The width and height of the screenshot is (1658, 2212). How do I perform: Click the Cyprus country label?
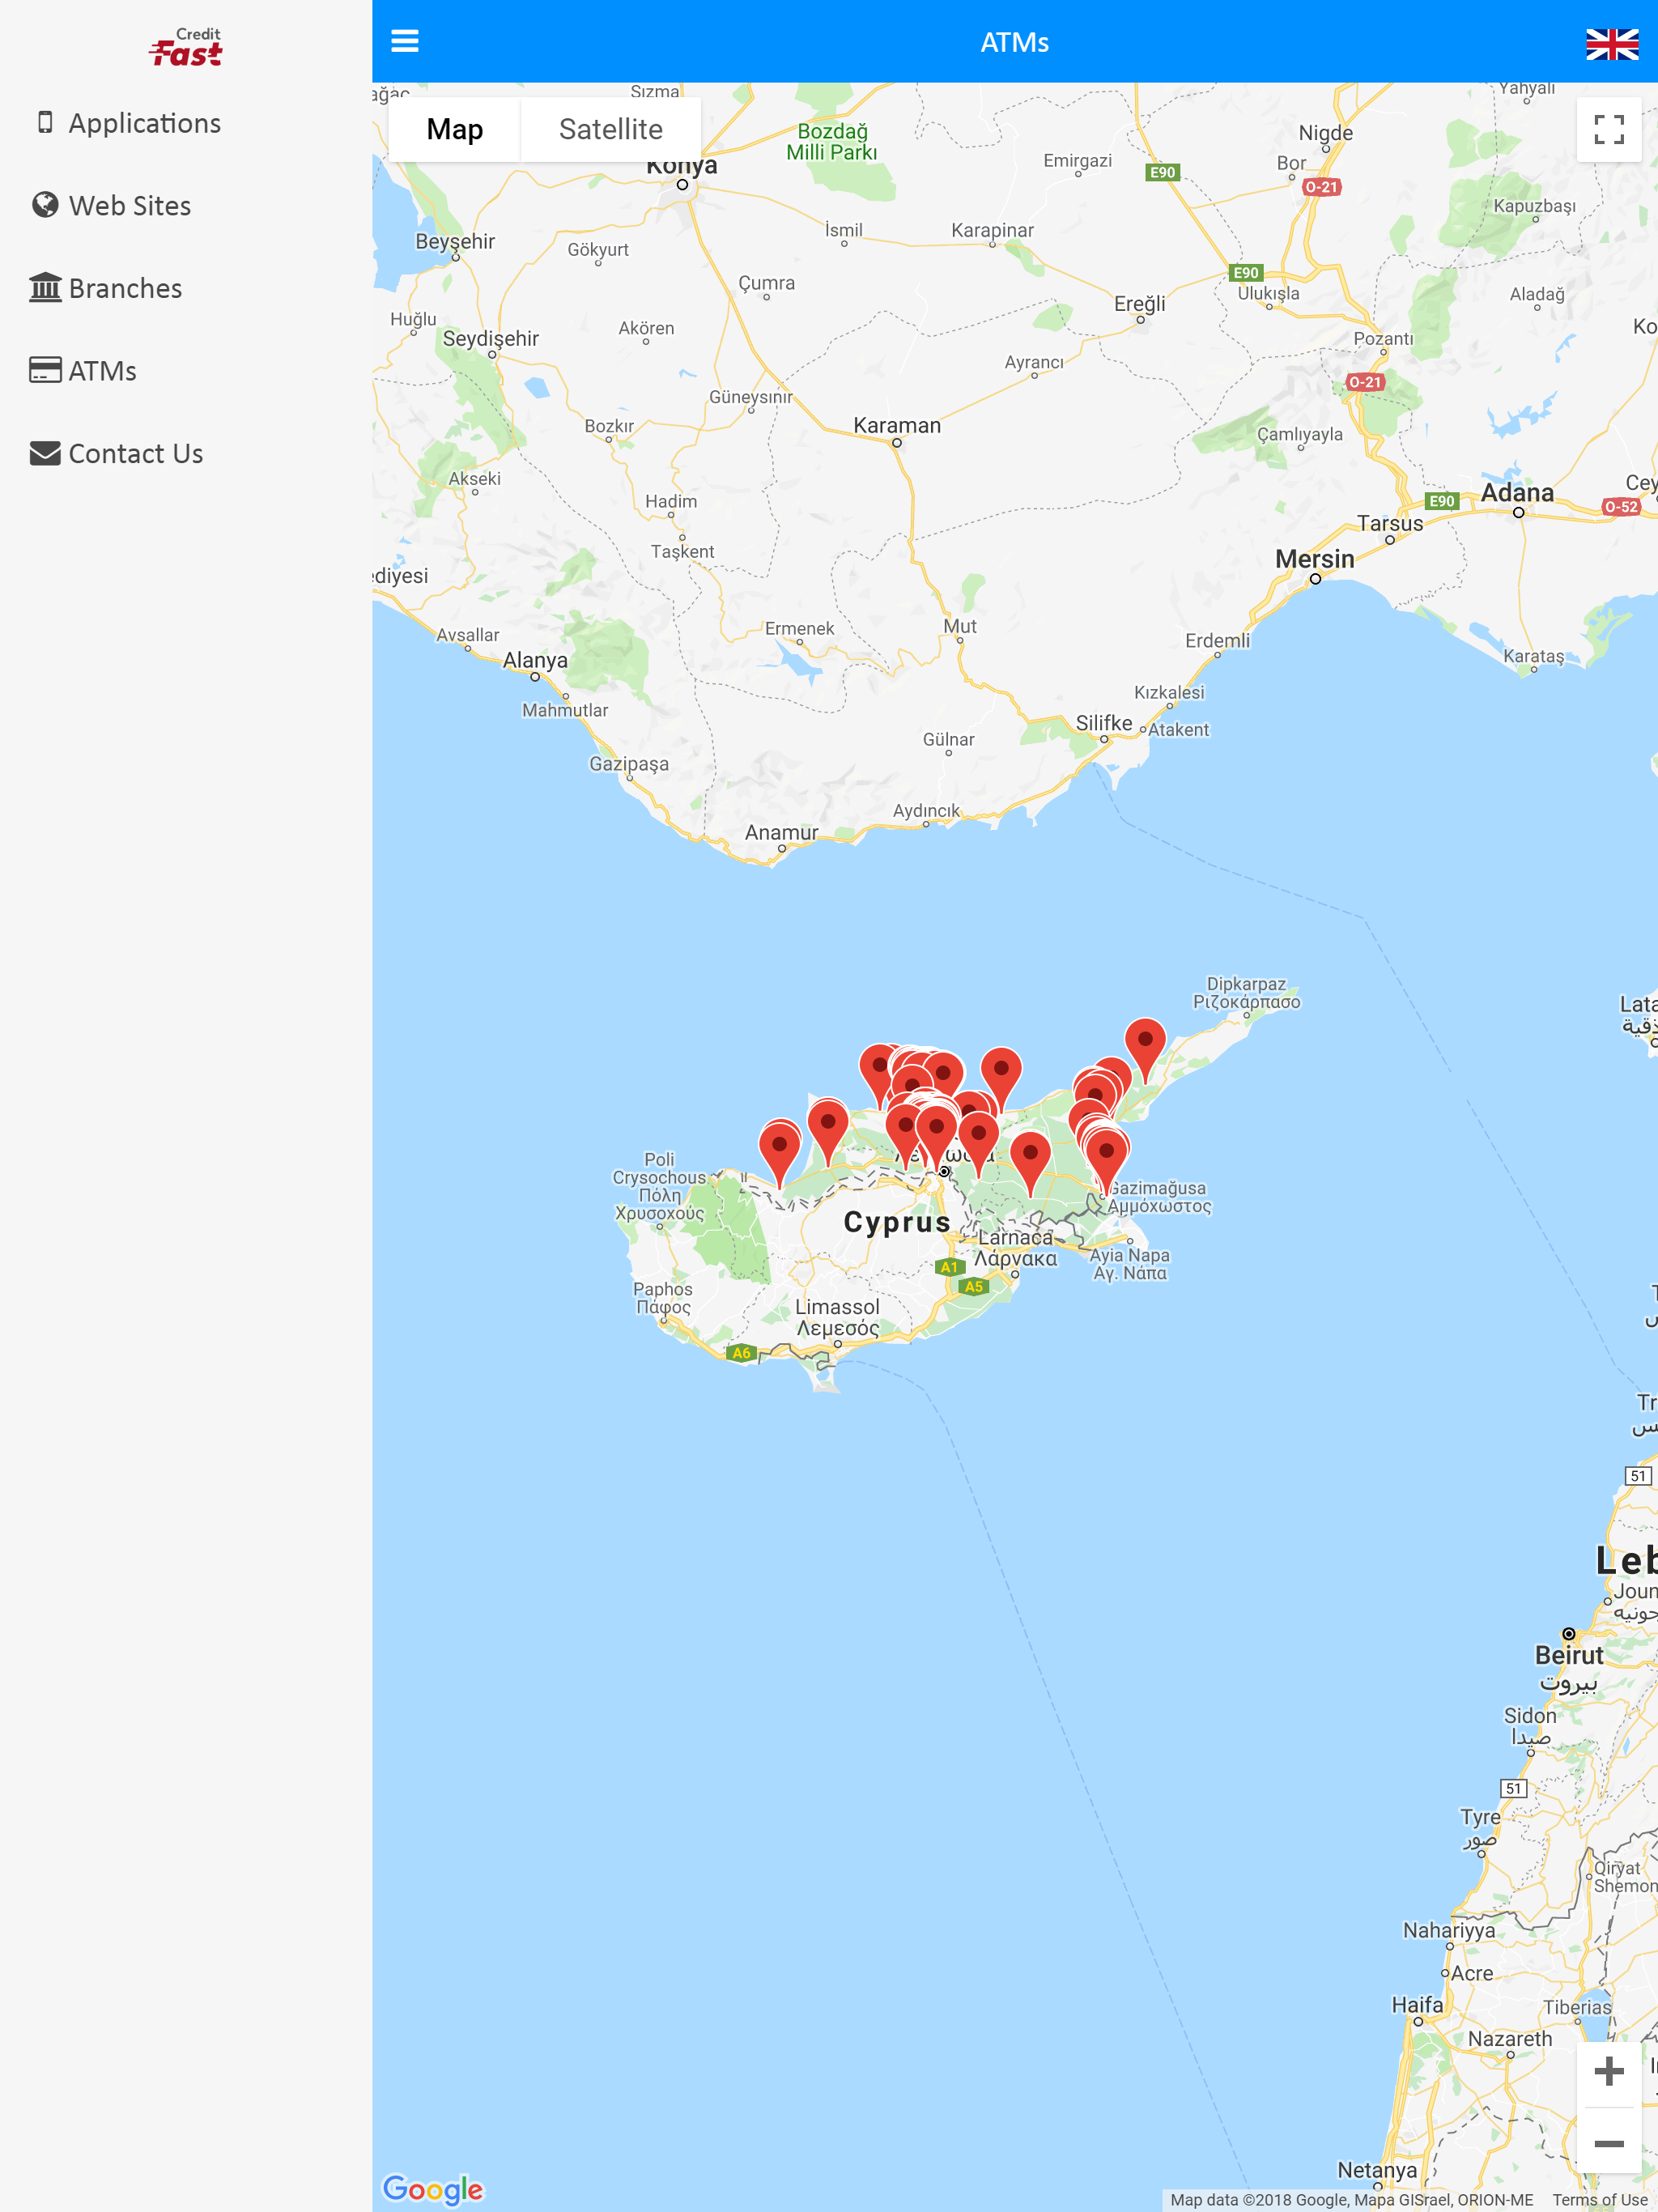tap(896, 1222)
